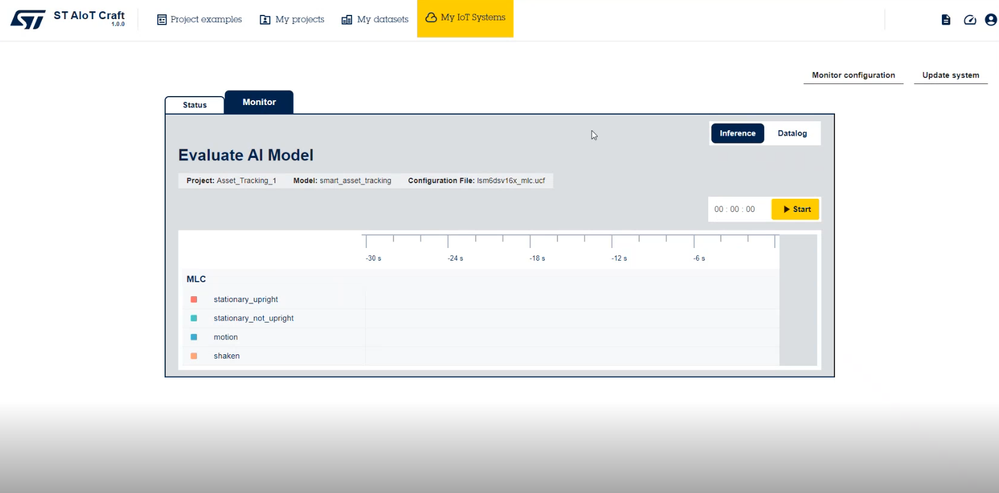
Task: Click the My datasets chart icon
Action: (347, 20)
